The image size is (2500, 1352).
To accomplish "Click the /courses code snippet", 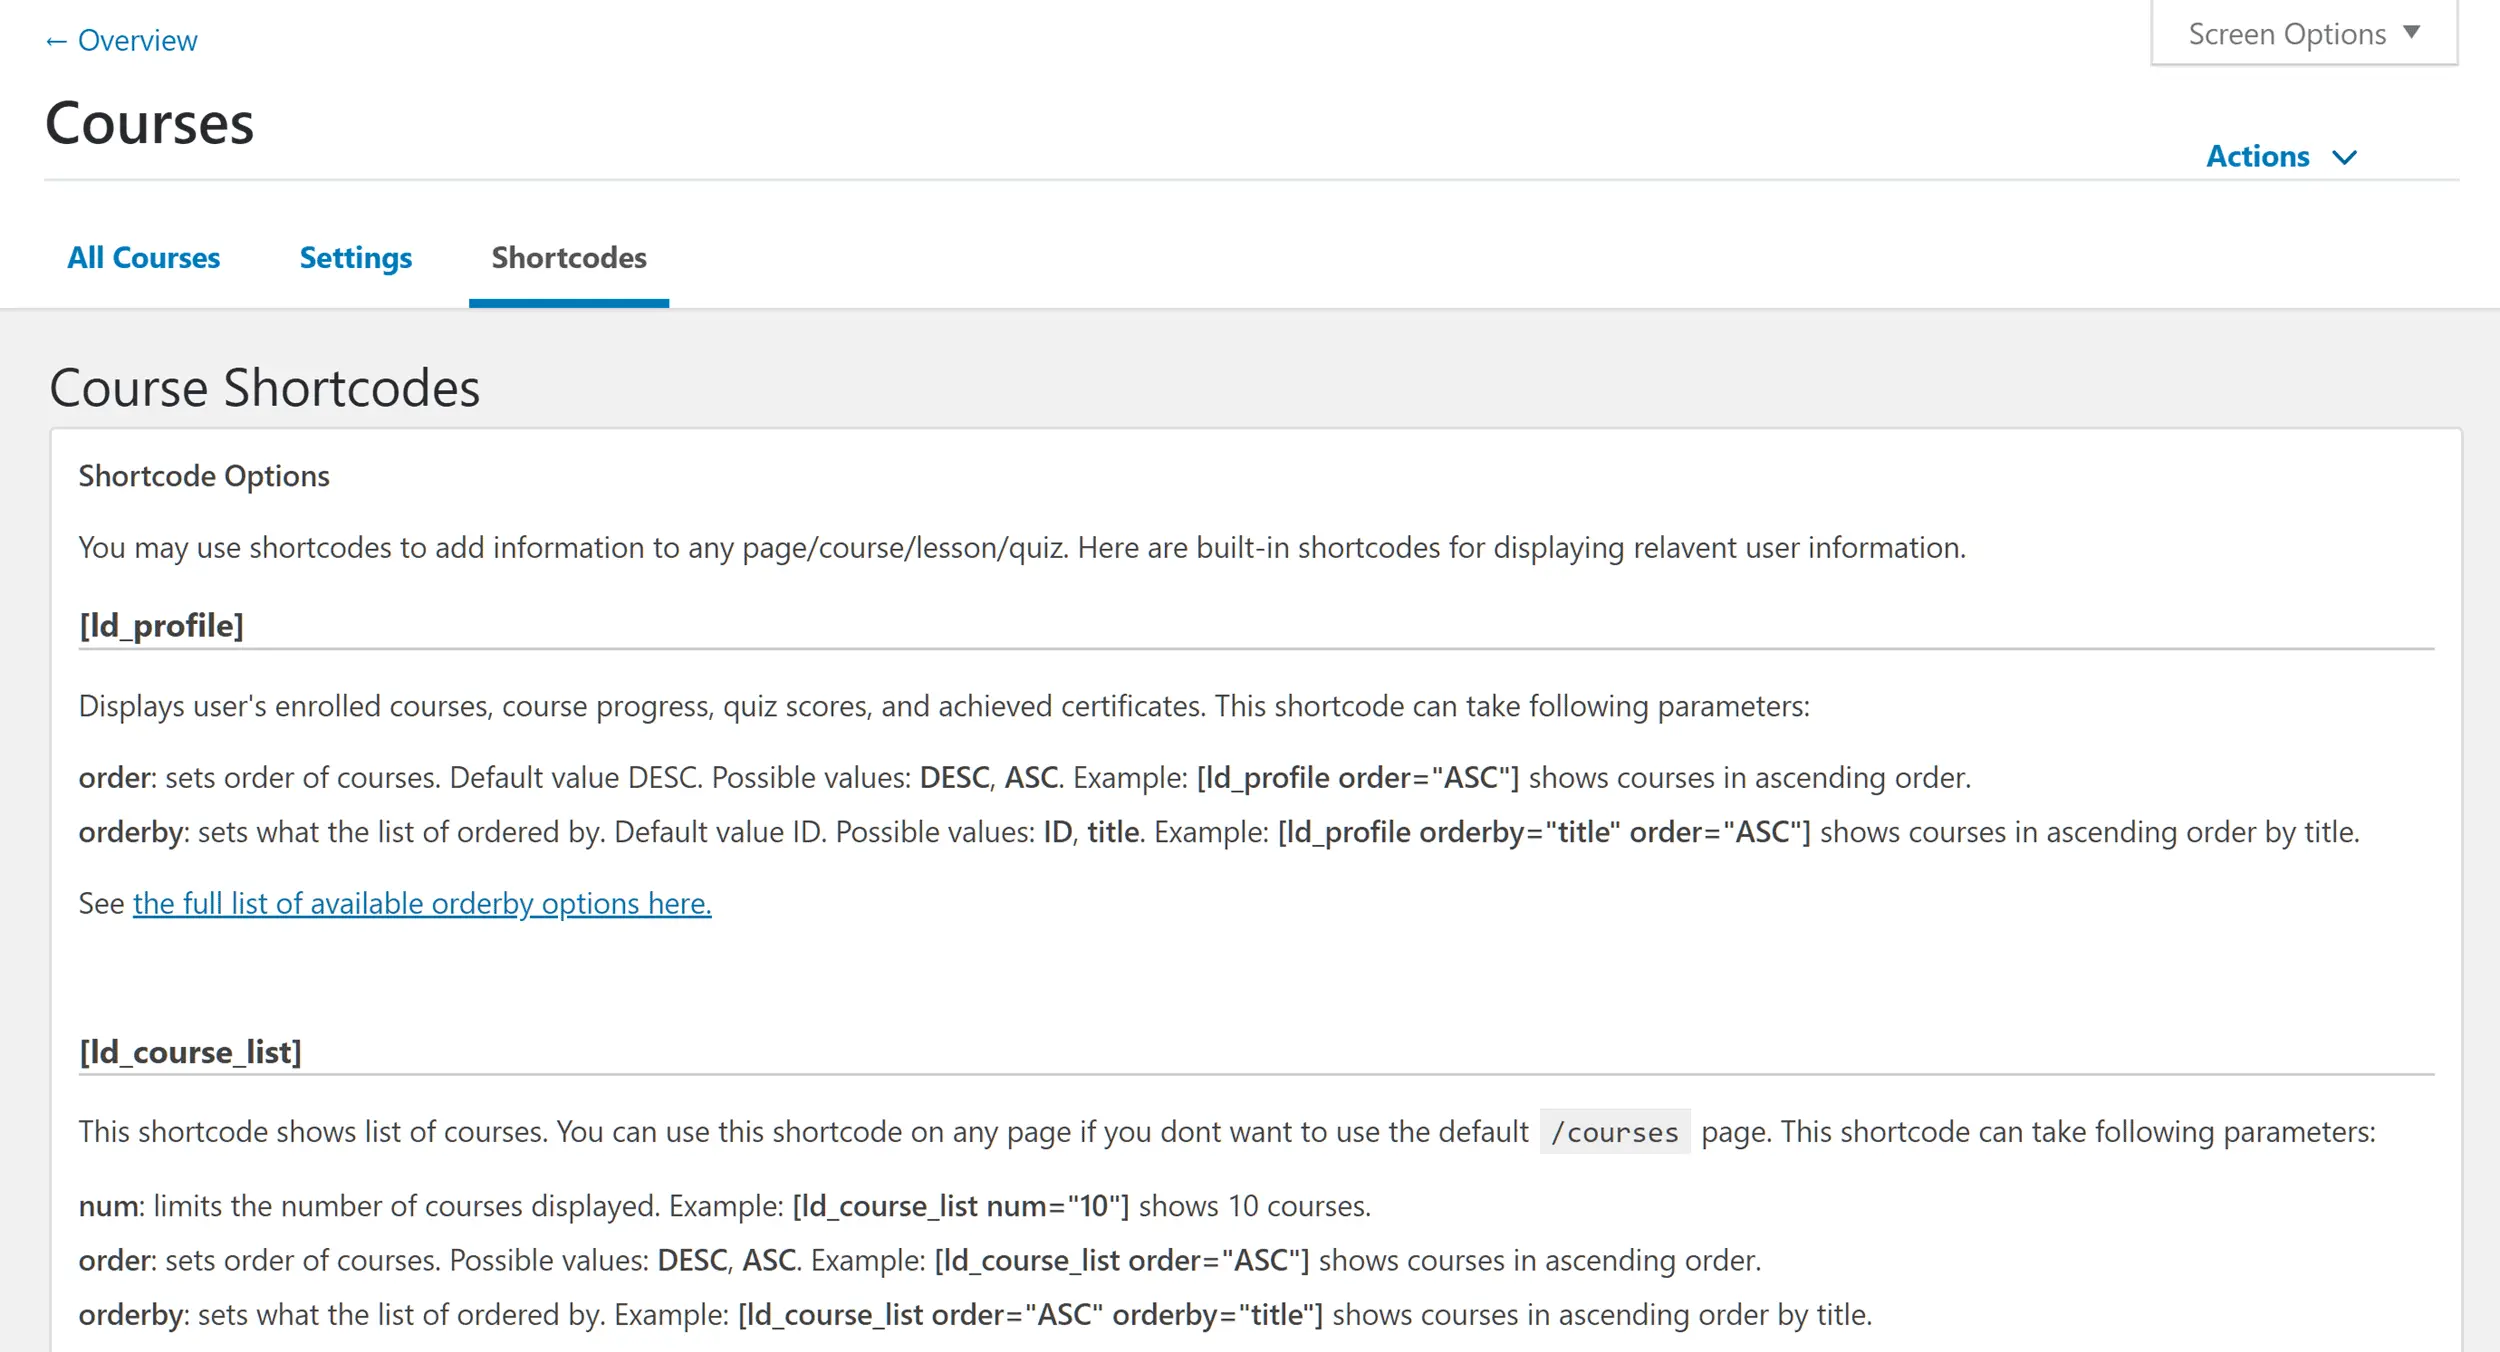I will coord(1614,1132).
